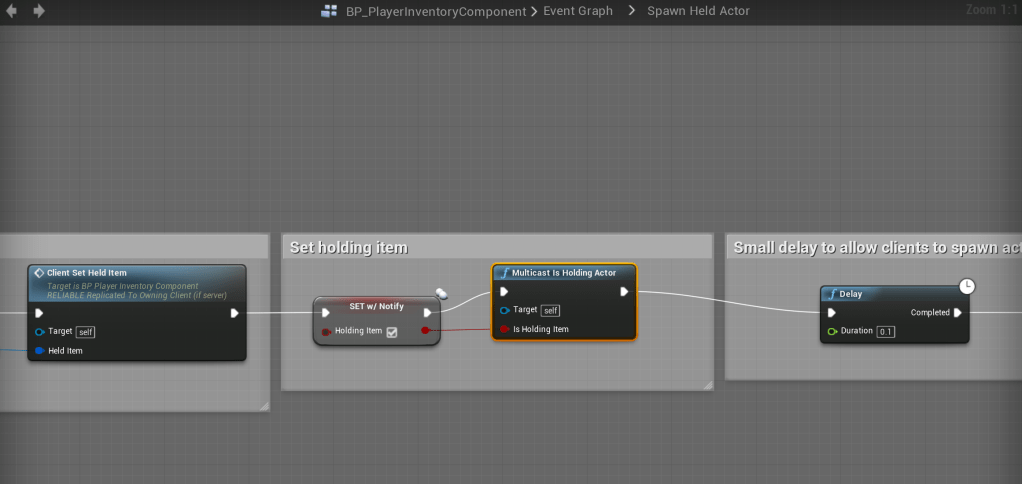This screenshot has height=484, width=1022.
Task: Go back with the left navigation arrow
Action: (x=11, y=11)
